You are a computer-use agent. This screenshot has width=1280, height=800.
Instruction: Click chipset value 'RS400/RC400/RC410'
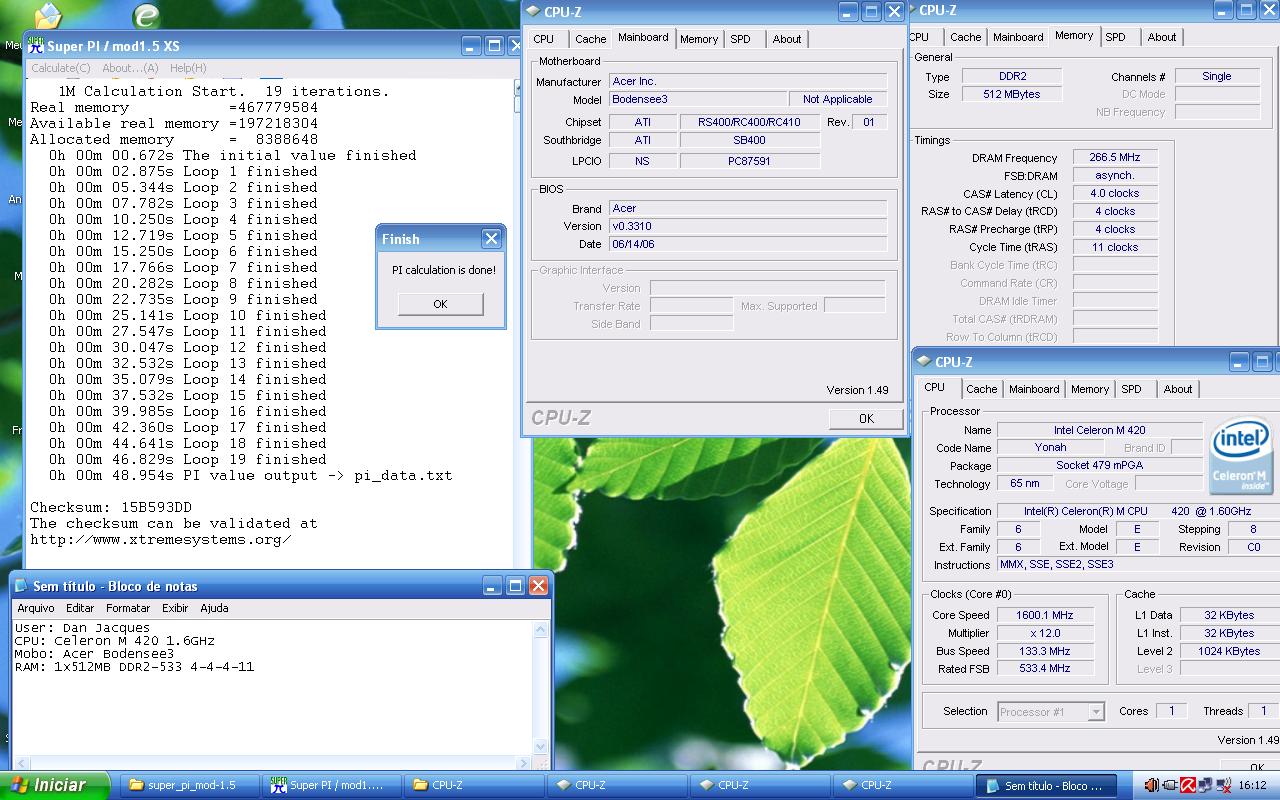click(x=749, y=122)
